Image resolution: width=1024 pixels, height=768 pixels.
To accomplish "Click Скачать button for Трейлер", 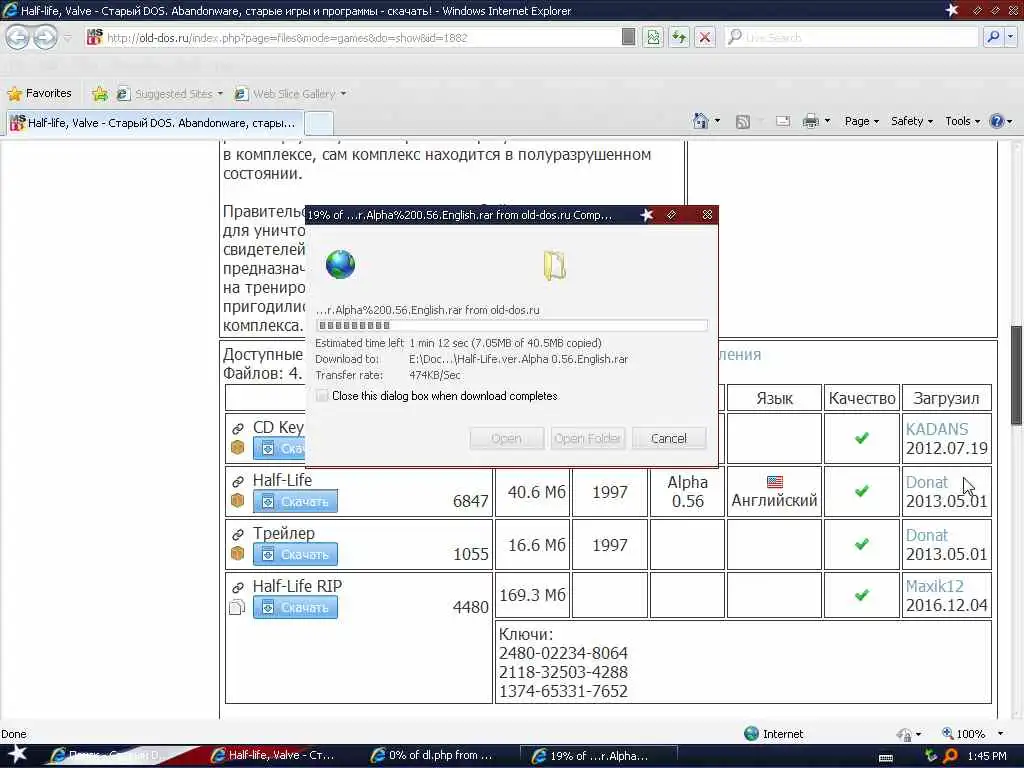I will click(295, 554).
